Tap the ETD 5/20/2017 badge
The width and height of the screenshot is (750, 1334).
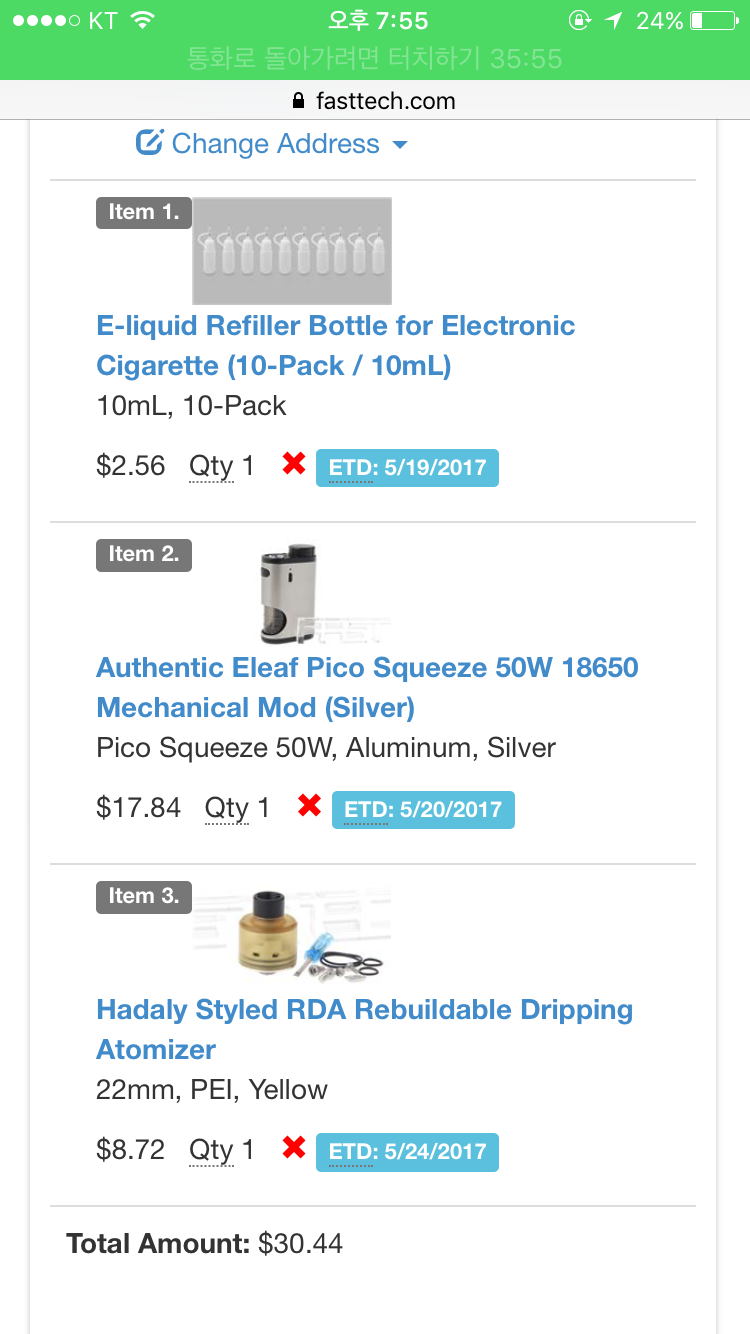coord(423,809)
